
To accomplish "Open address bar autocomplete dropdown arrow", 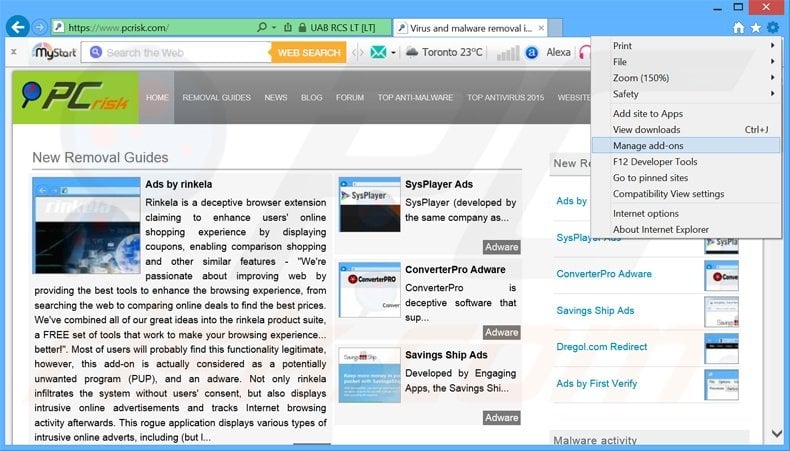I will coord(274,27).
